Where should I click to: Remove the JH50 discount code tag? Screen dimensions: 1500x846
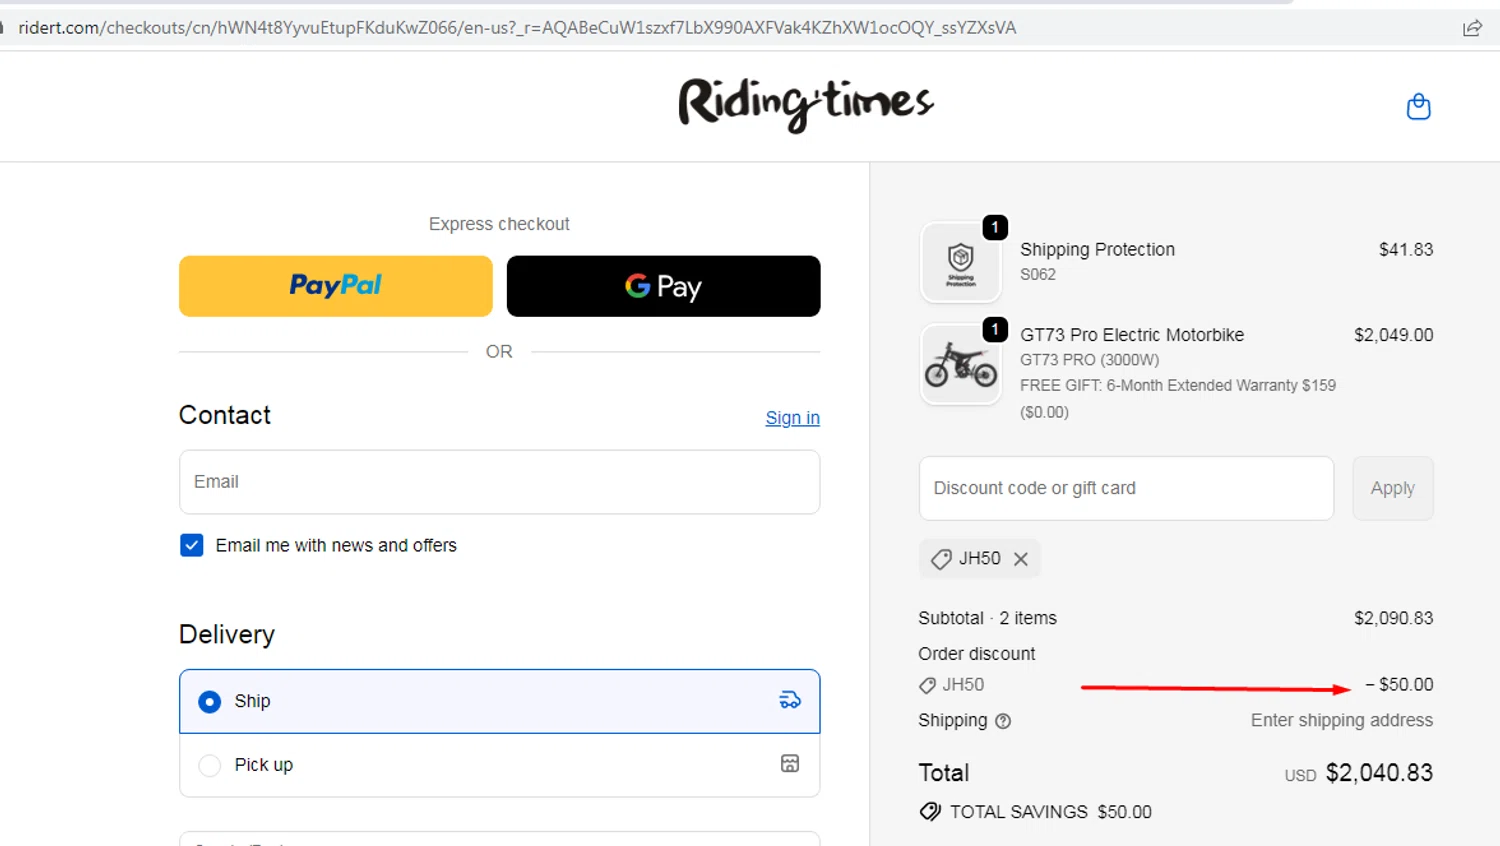pyautogui.click(x=1020, y=559)
